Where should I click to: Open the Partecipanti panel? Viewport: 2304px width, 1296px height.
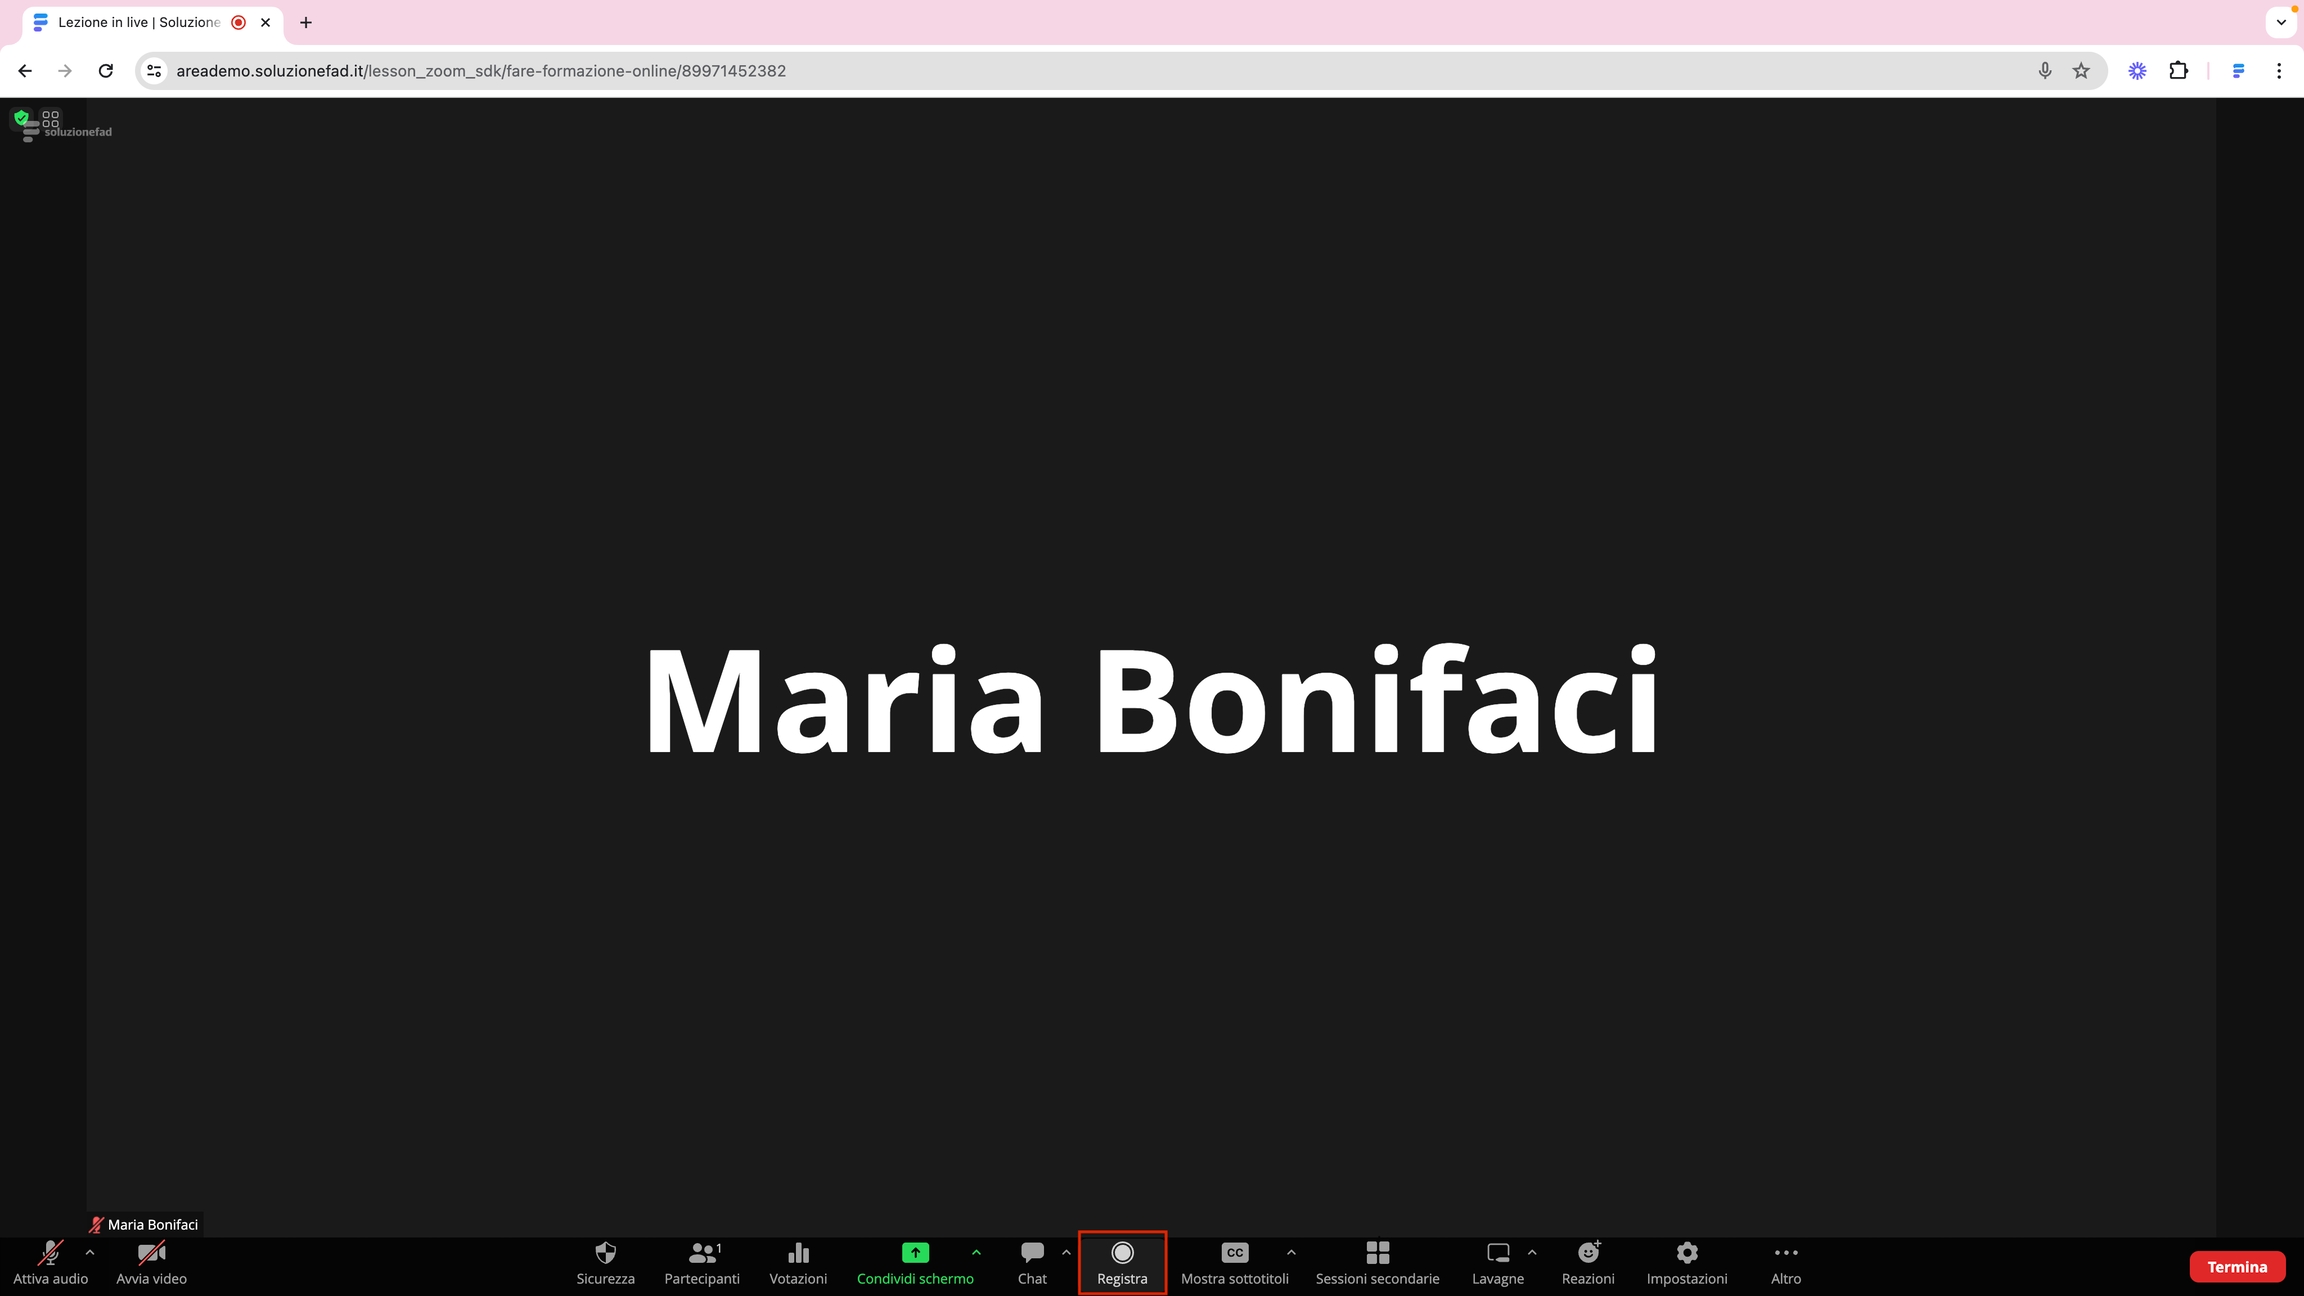(702, 1263)
